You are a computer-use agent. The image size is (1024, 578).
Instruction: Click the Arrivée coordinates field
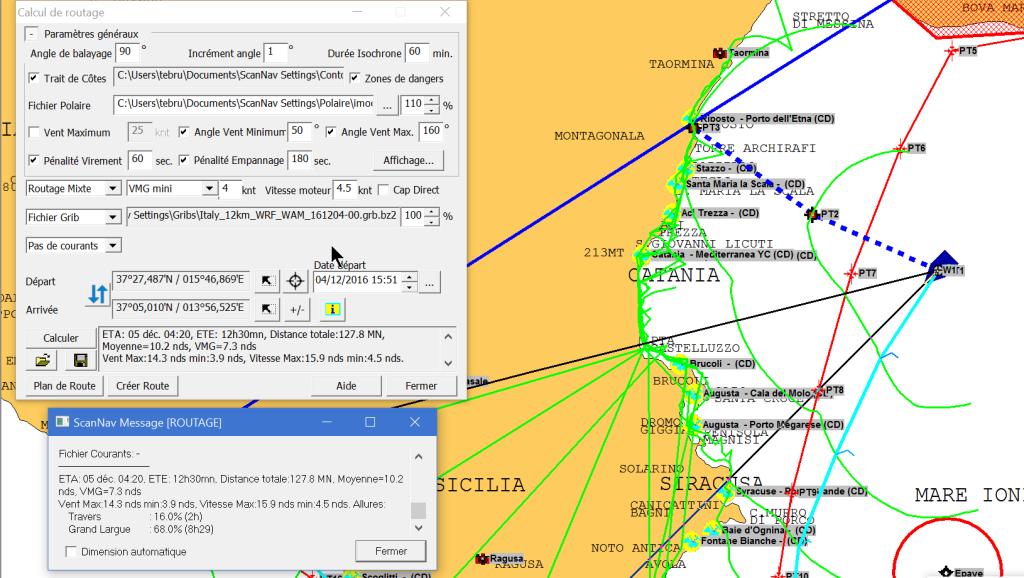click(180, 308)
